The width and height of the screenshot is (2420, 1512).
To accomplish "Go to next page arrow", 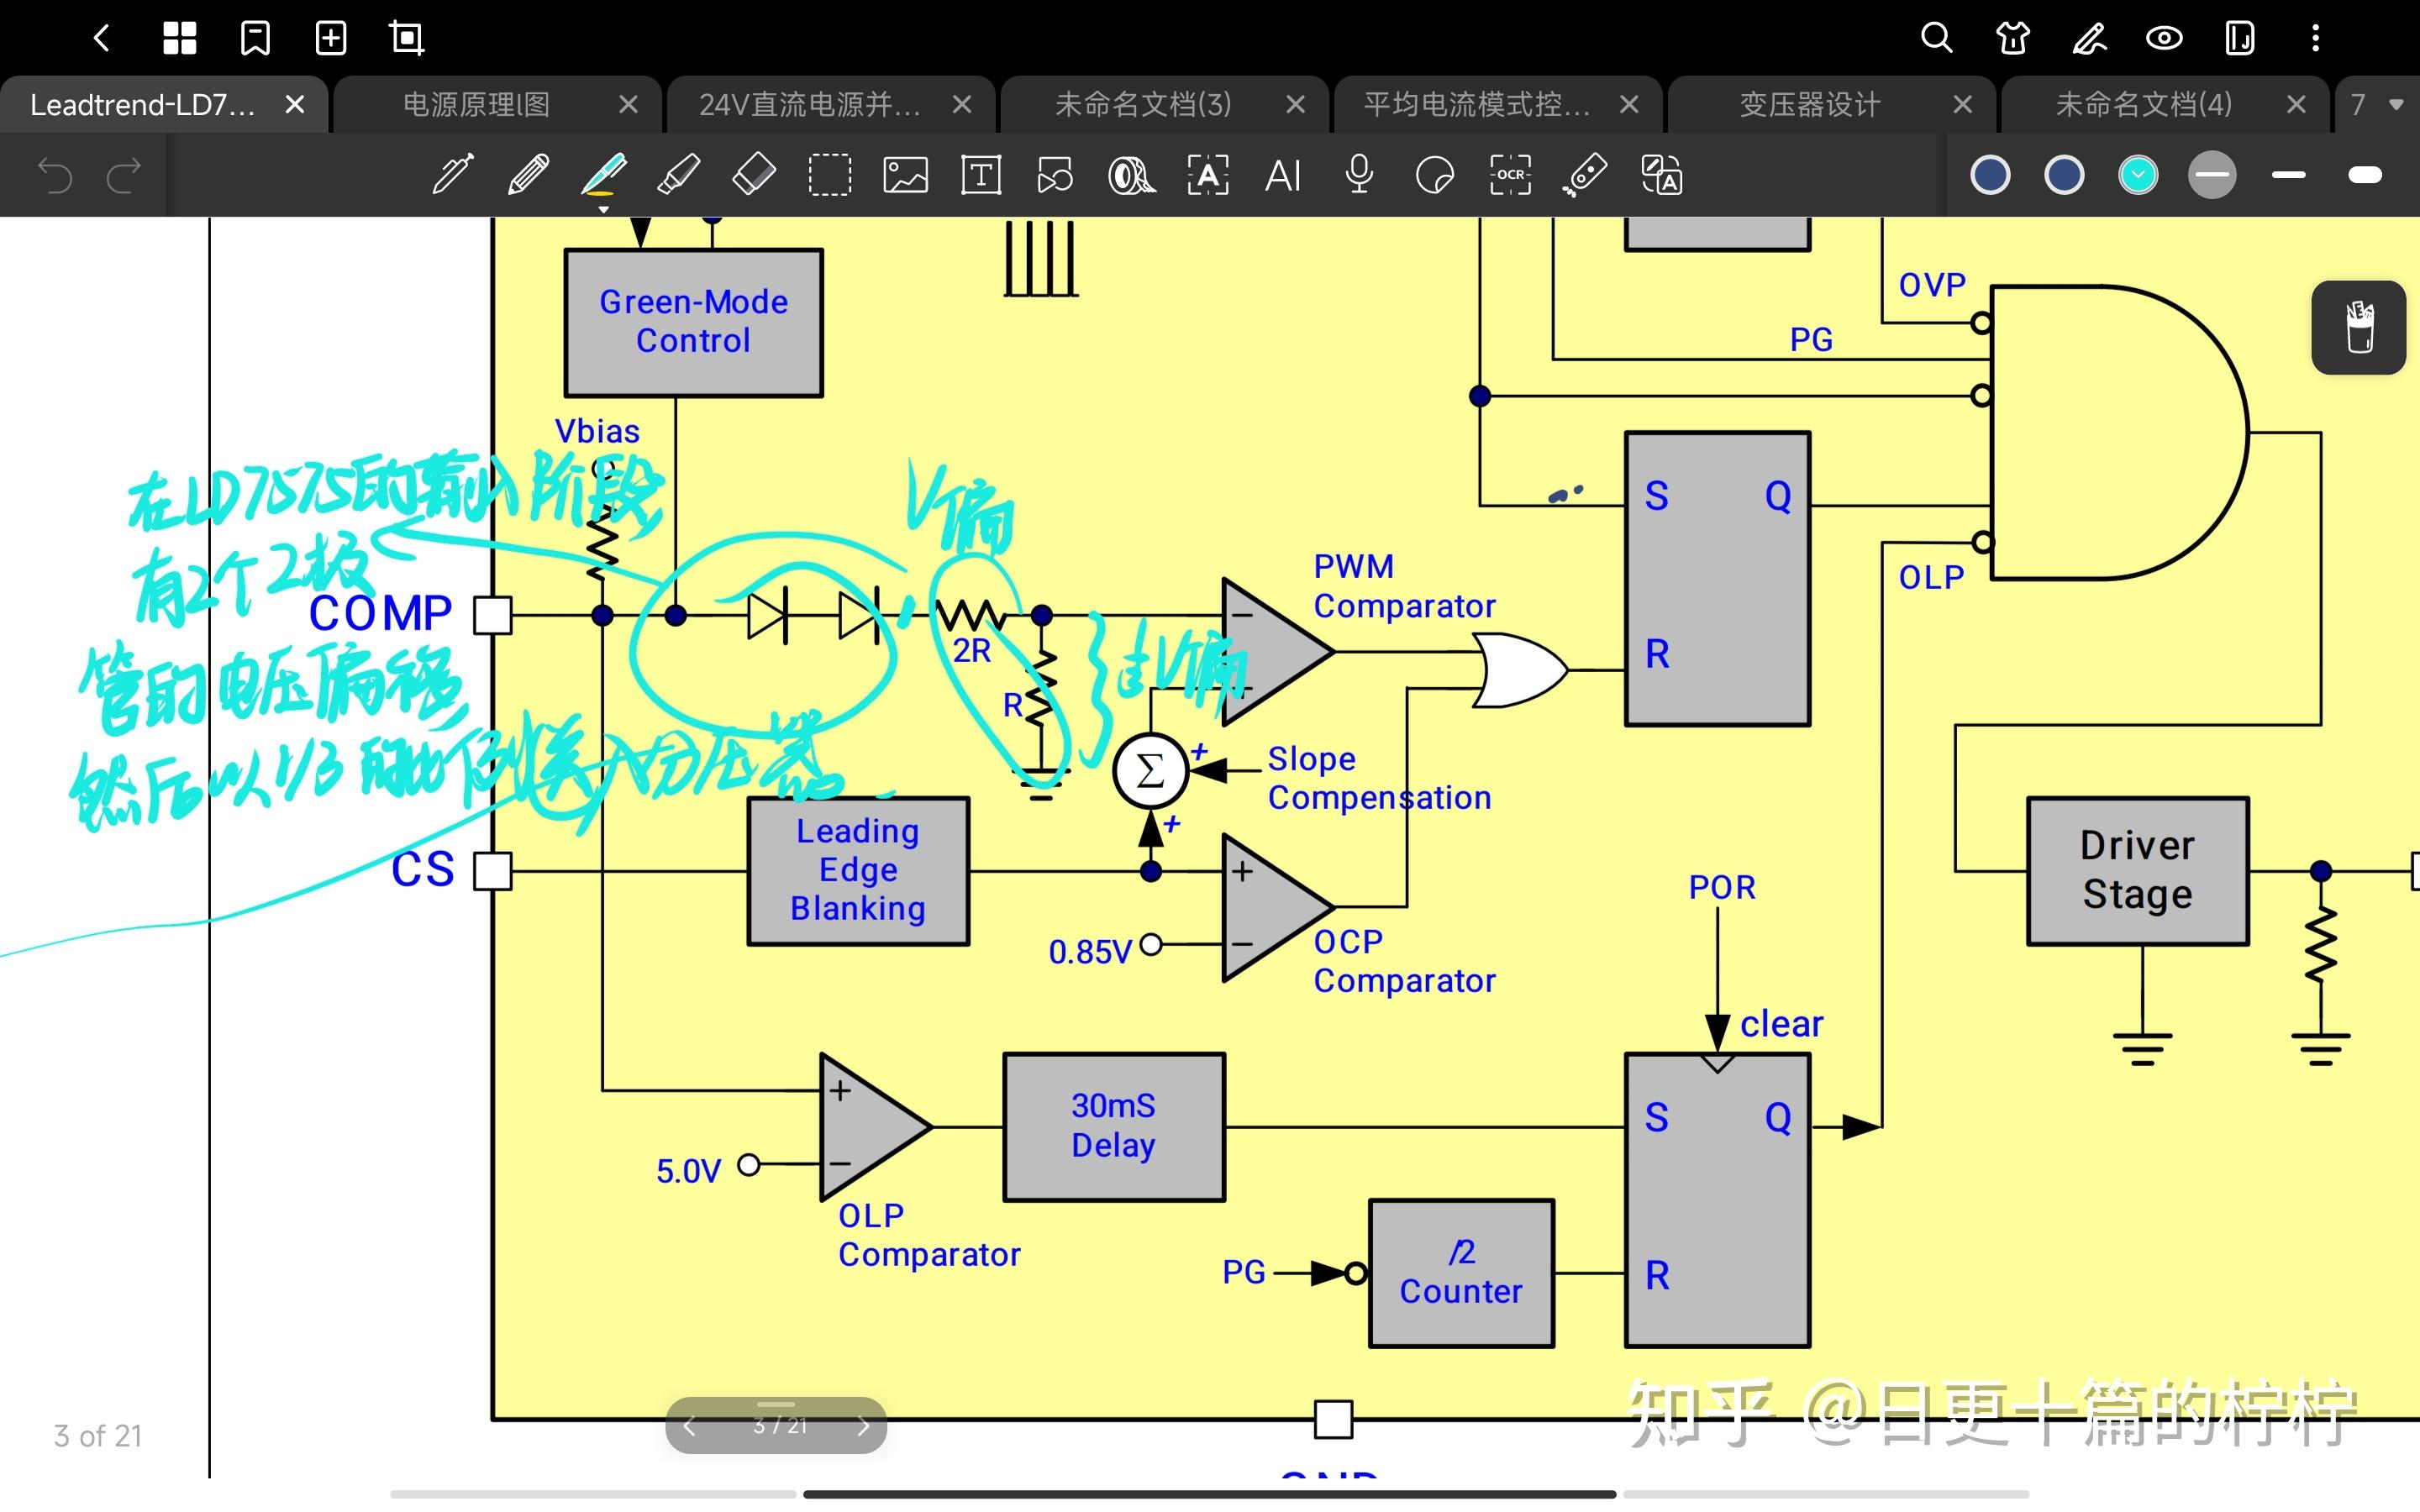I will (863, 1426).
